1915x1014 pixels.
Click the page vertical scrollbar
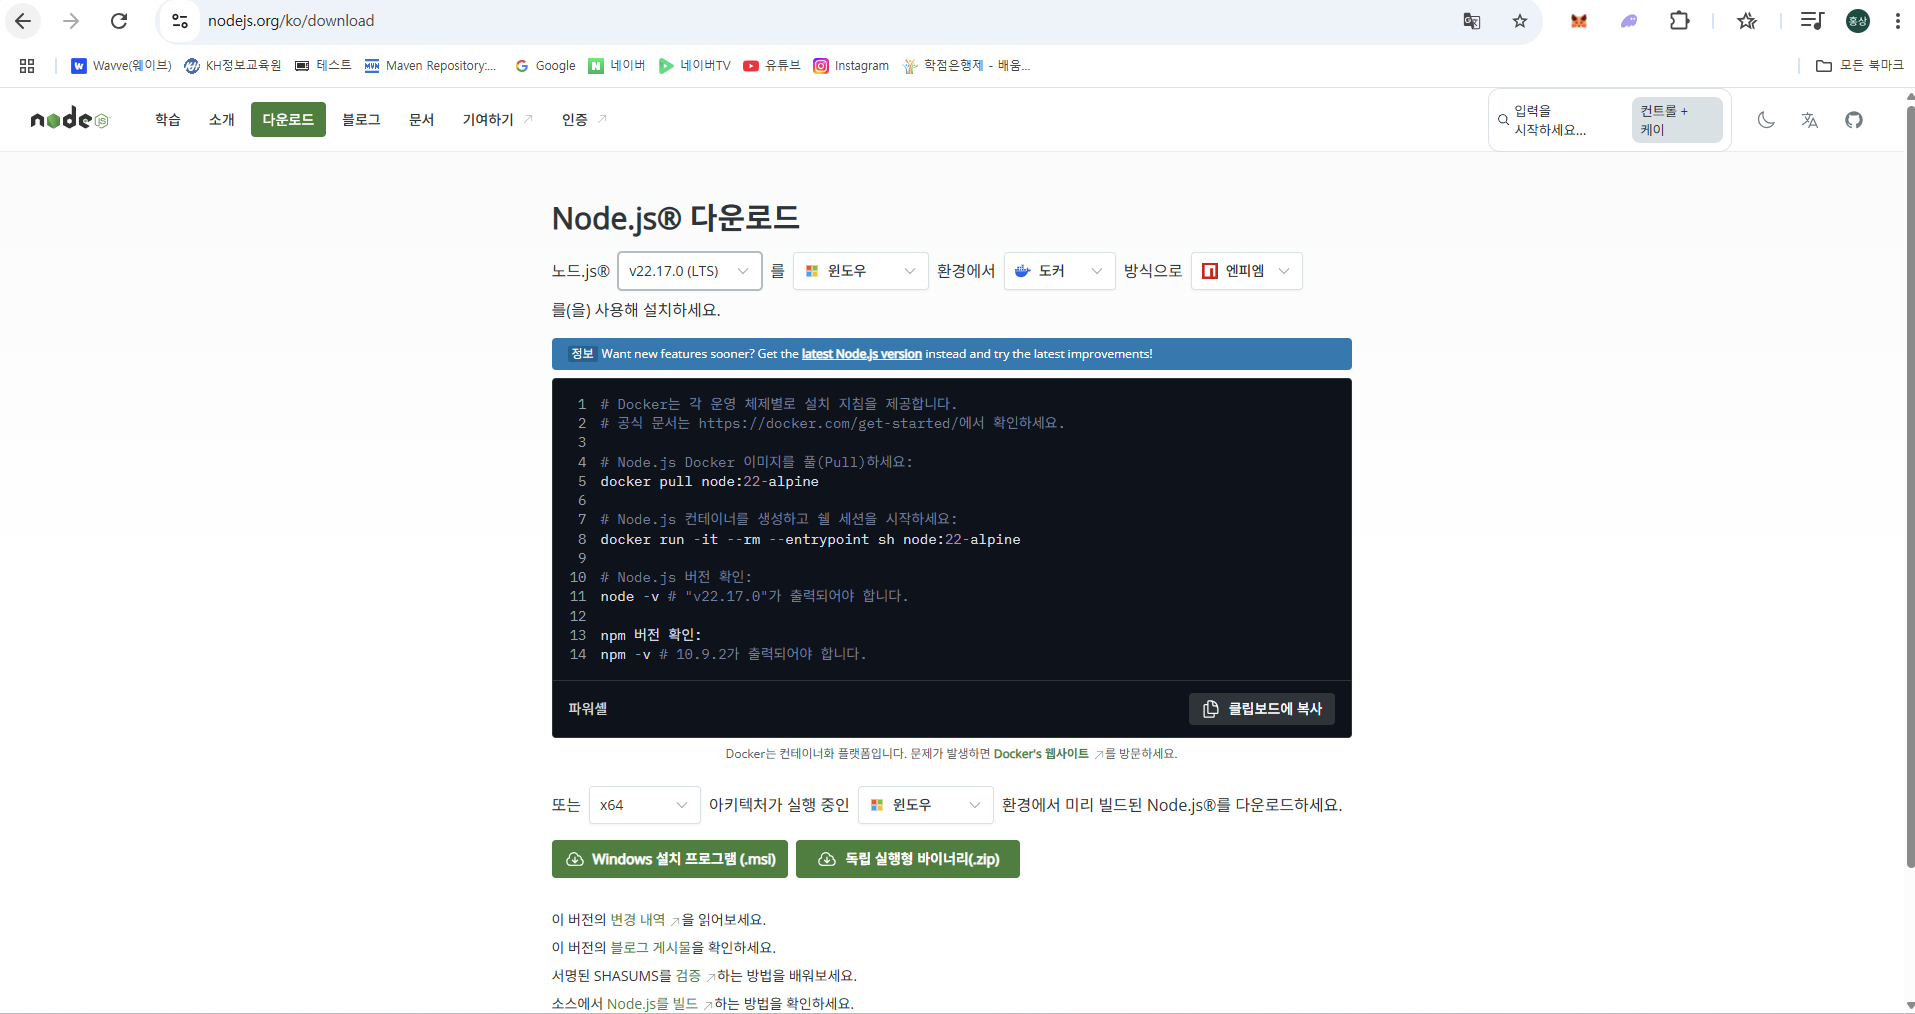pyautogui.click(x=1909, y=485)
